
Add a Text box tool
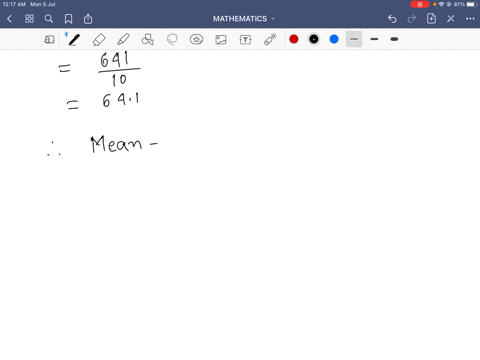[245, 40]
